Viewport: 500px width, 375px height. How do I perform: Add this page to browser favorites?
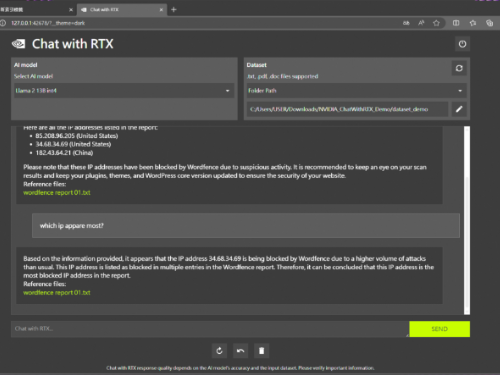tap(436, 23)
